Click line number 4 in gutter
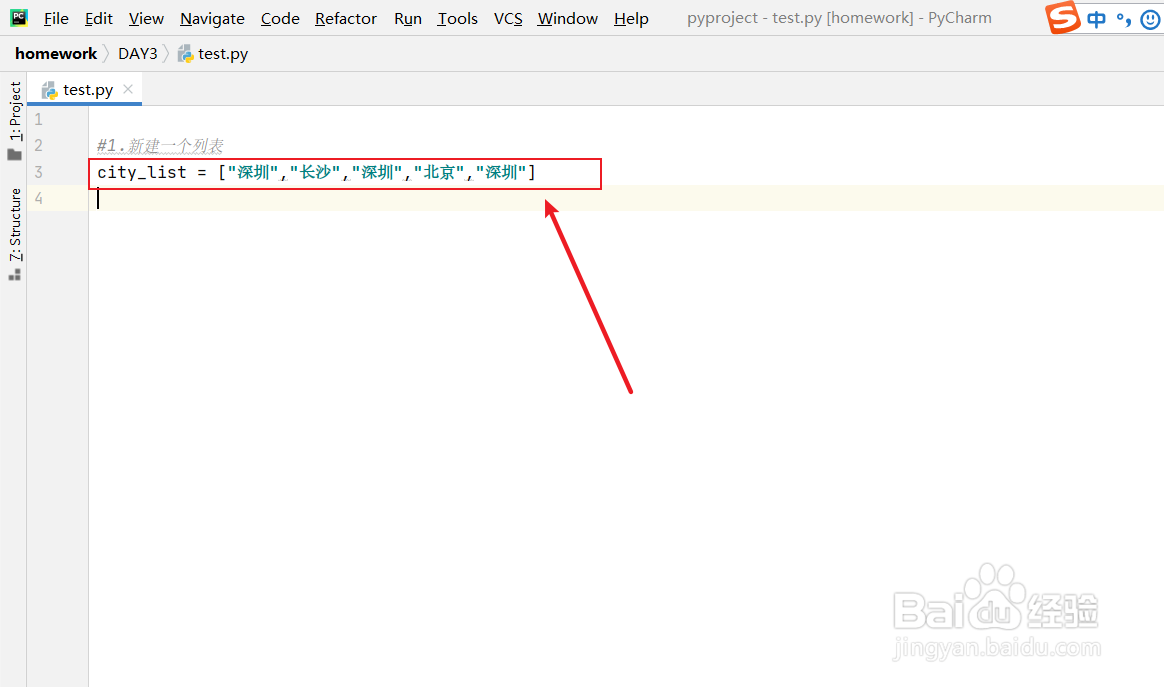The image size is (1164, 687). (39, 198)
